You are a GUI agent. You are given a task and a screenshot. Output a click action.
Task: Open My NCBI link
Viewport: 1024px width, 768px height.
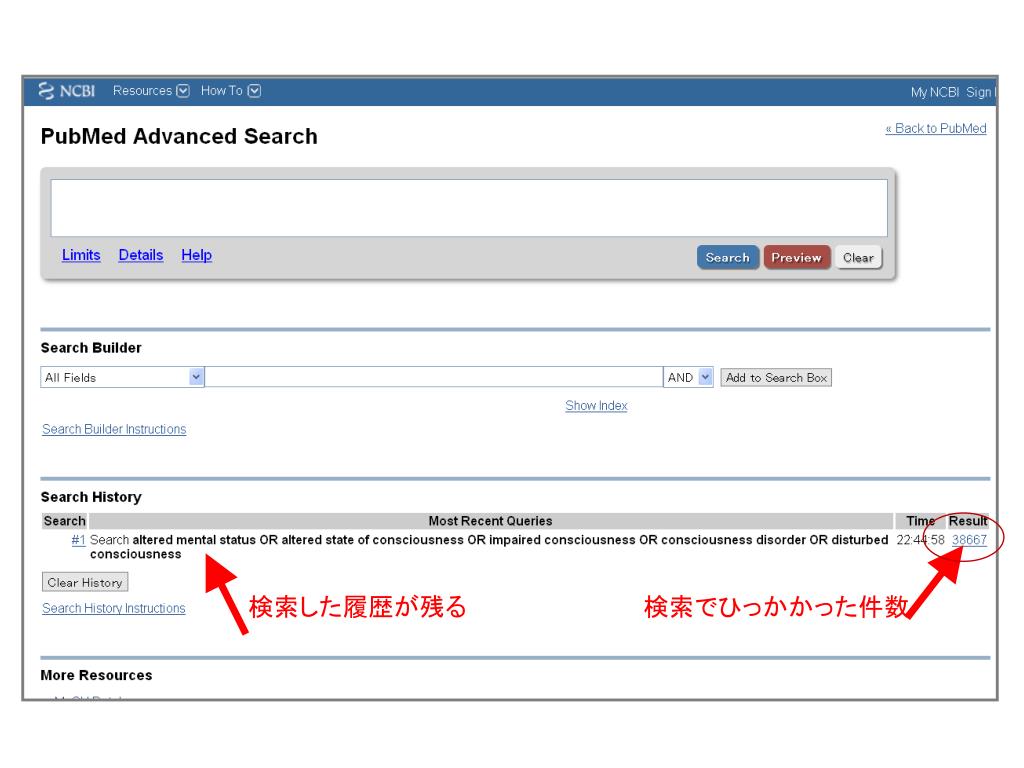(935, 92)
